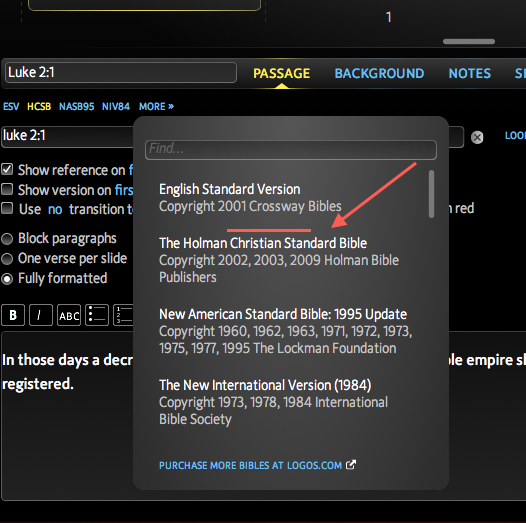
Task: Toggle italic formatting button
Action: (x=41, y=315)
